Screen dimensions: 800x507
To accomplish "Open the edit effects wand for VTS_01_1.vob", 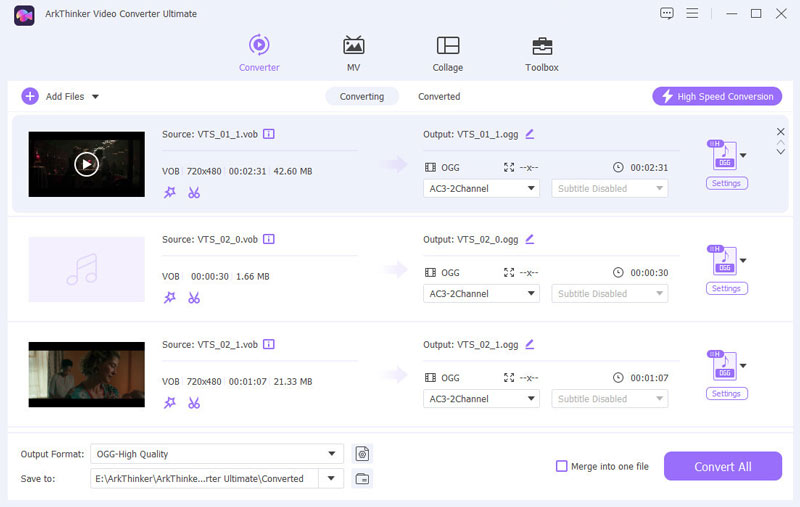I will [x=169, y=192].
